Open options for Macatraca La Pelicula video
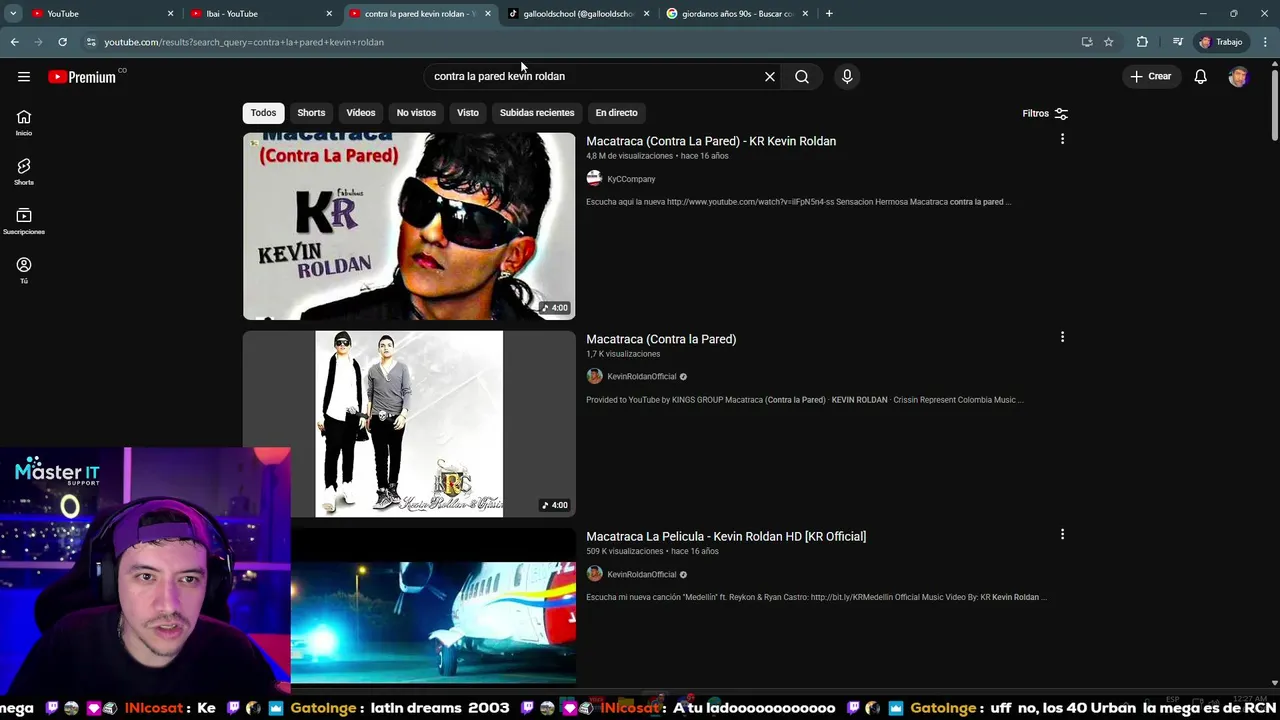Screen dimensions: 1280x720 1062,534
